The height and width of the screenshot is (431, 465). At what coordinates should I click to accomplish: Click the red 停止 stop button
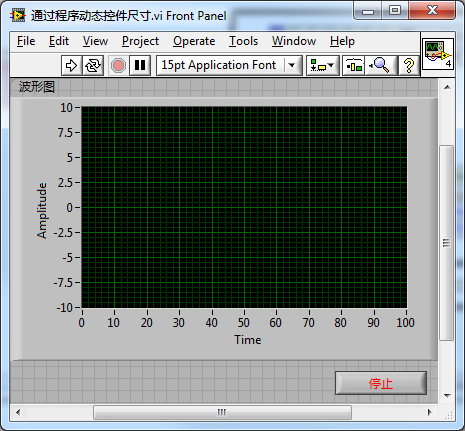click(x=381, y=383)
